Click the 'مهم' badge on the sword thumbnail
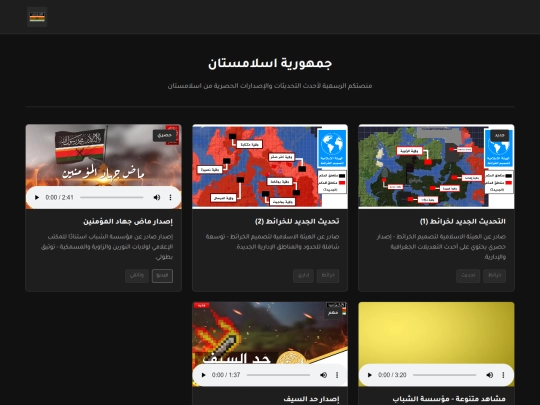540x405 pixels. pos(333,313)
